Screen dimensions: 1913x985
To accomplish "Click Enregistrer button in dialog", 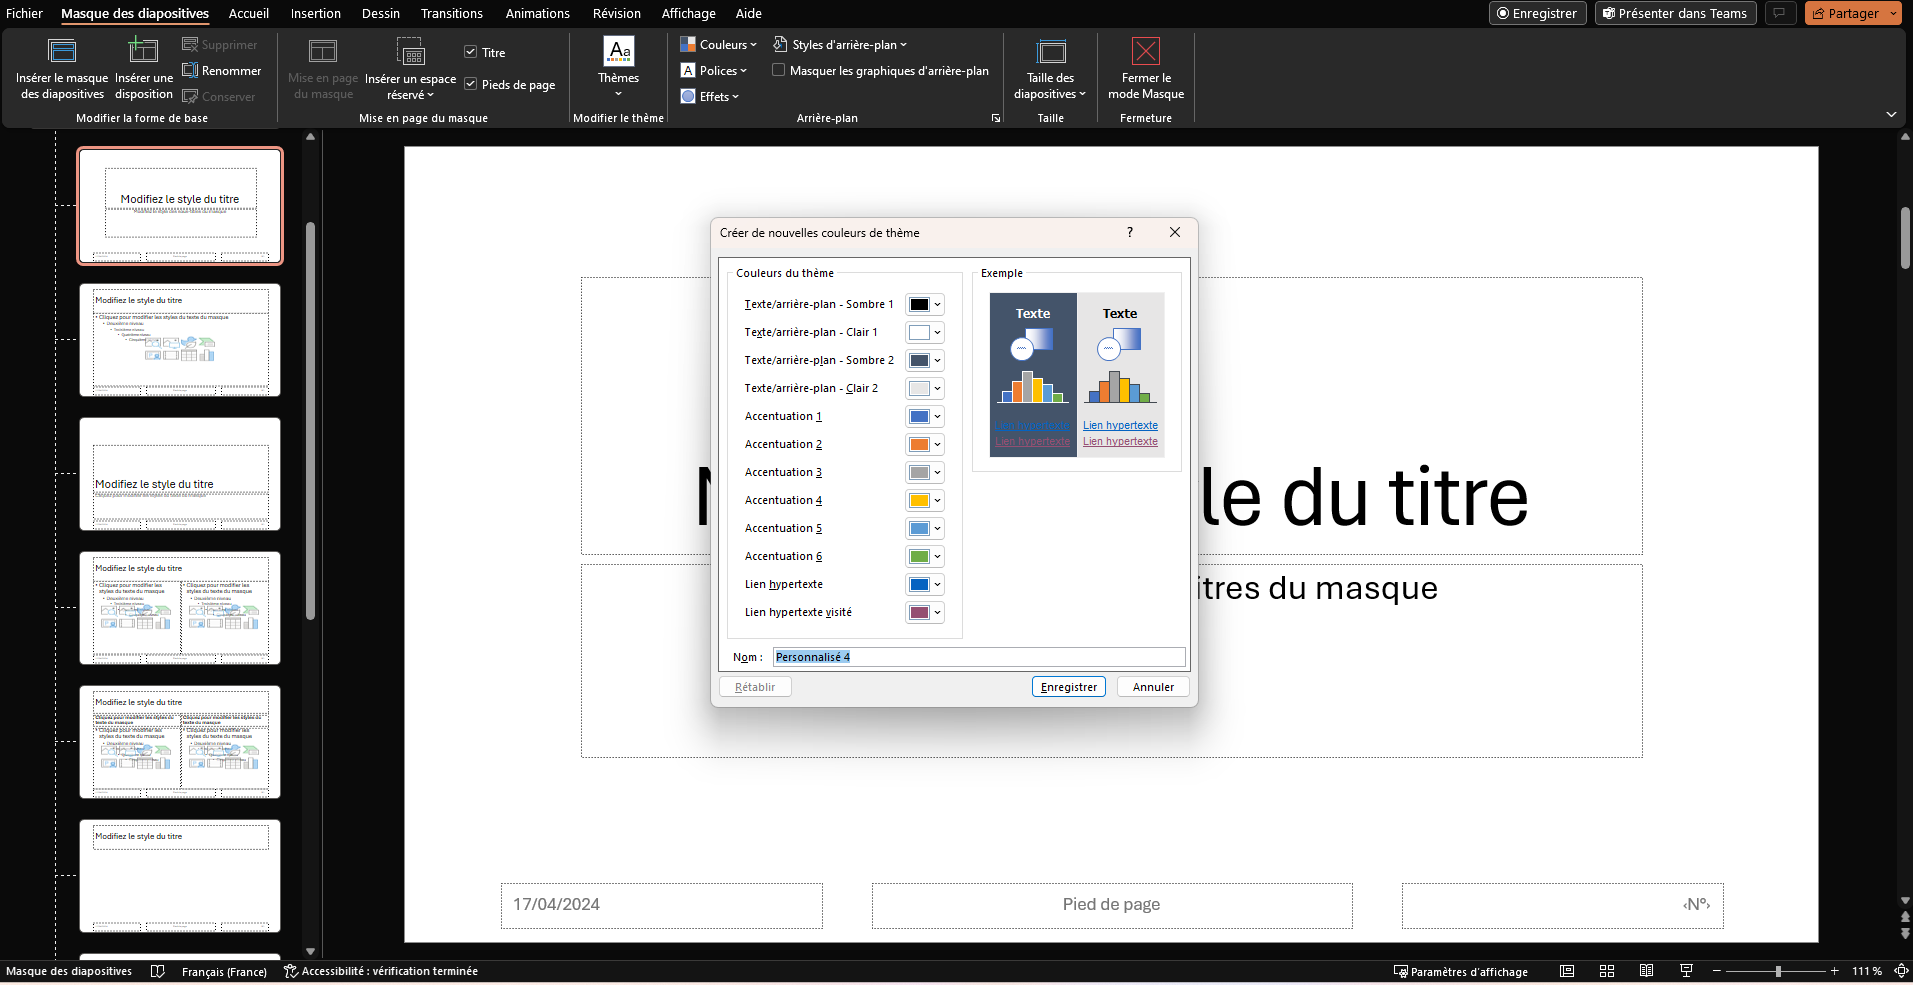I will (x=1069, y=687).
